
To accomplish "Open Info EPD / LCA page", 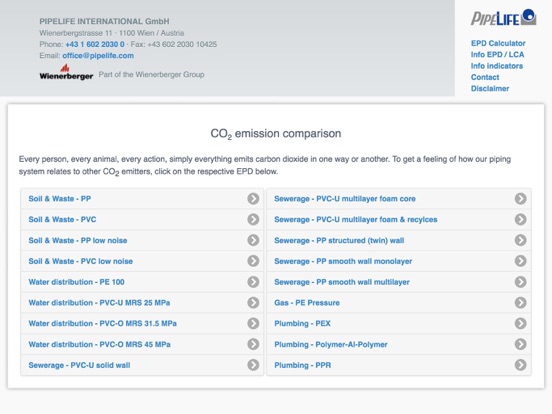I will point(497,55).
